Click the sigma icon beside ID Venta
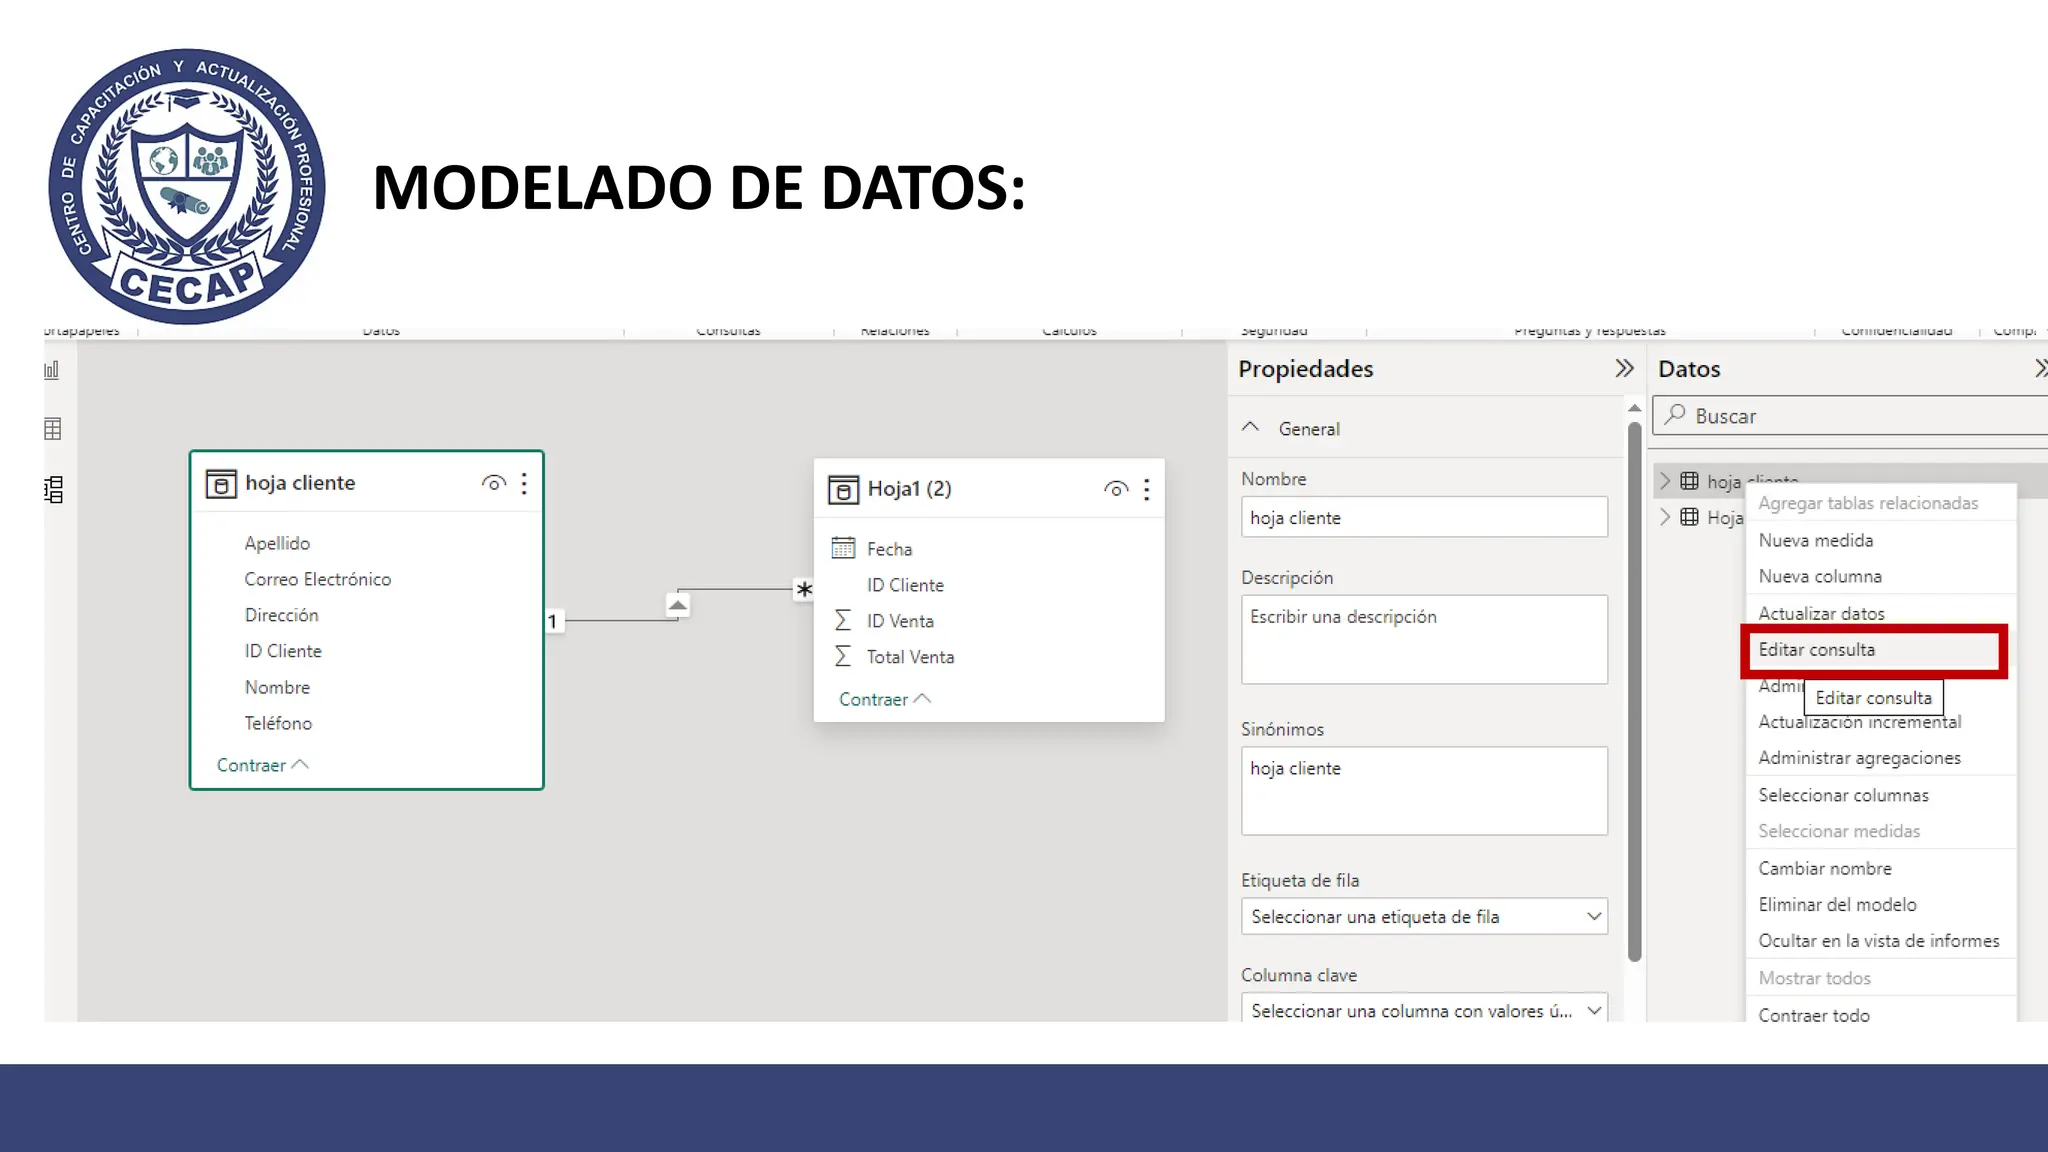This screenshot has height=1152, width=2048. [x=843, y=621]
